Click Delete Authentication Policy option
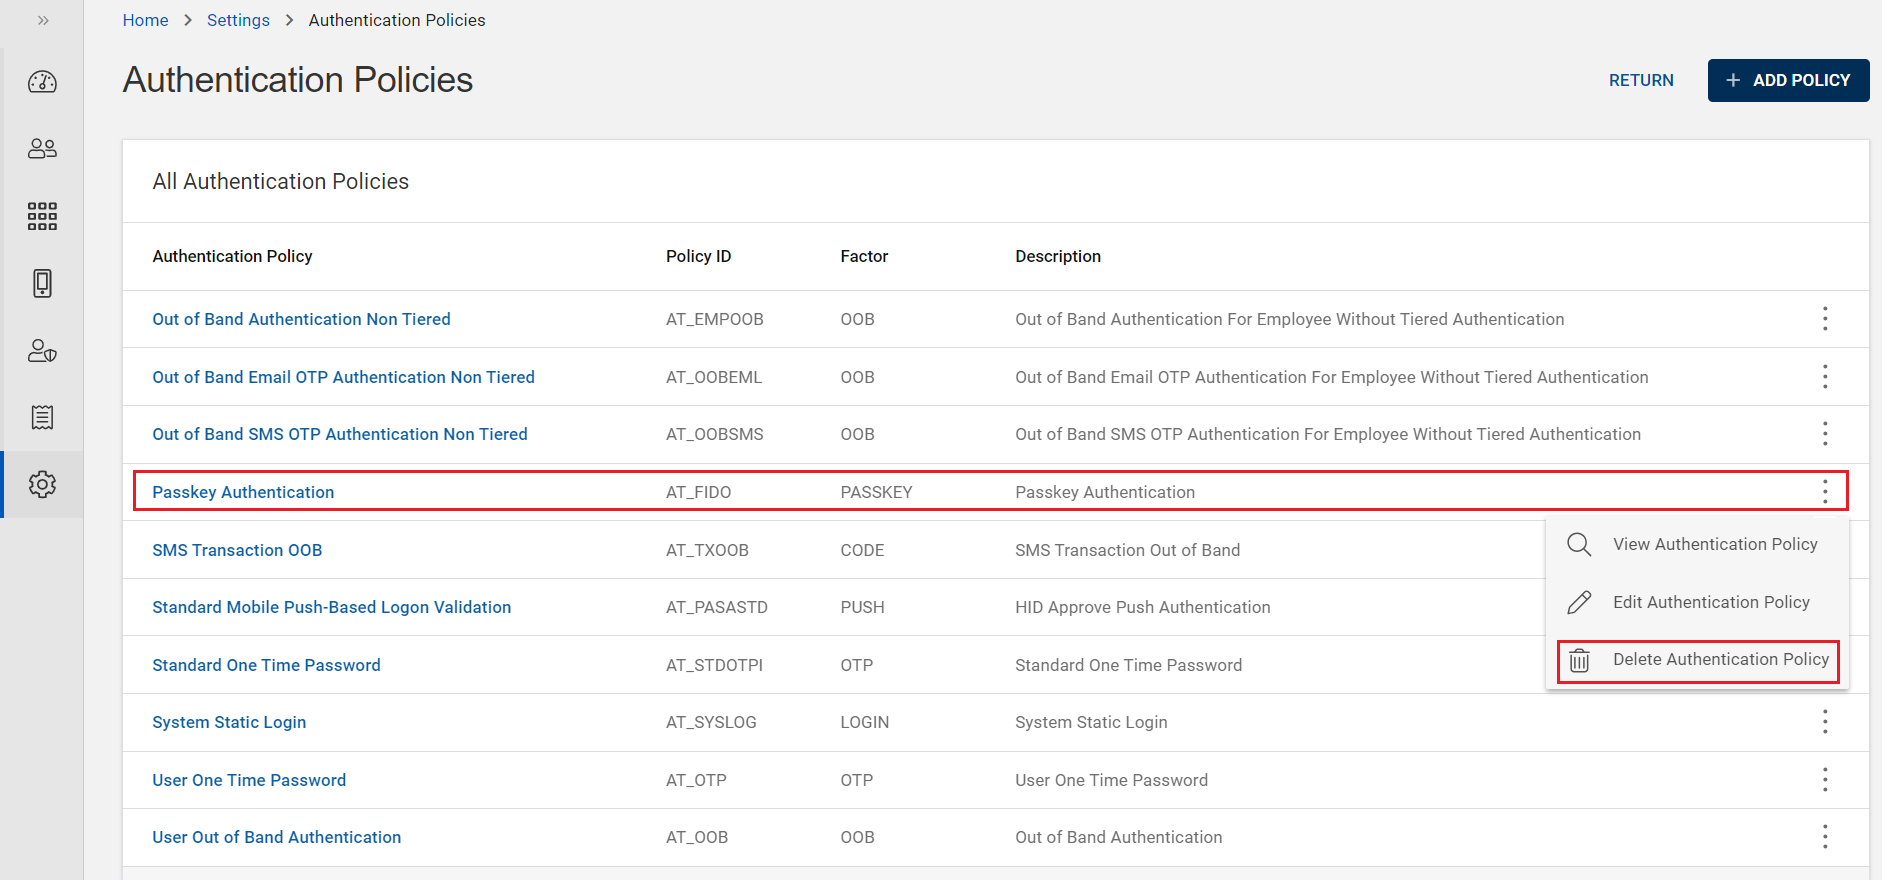The width and height of the screenshot is (1882, 880). point(1719,660)
